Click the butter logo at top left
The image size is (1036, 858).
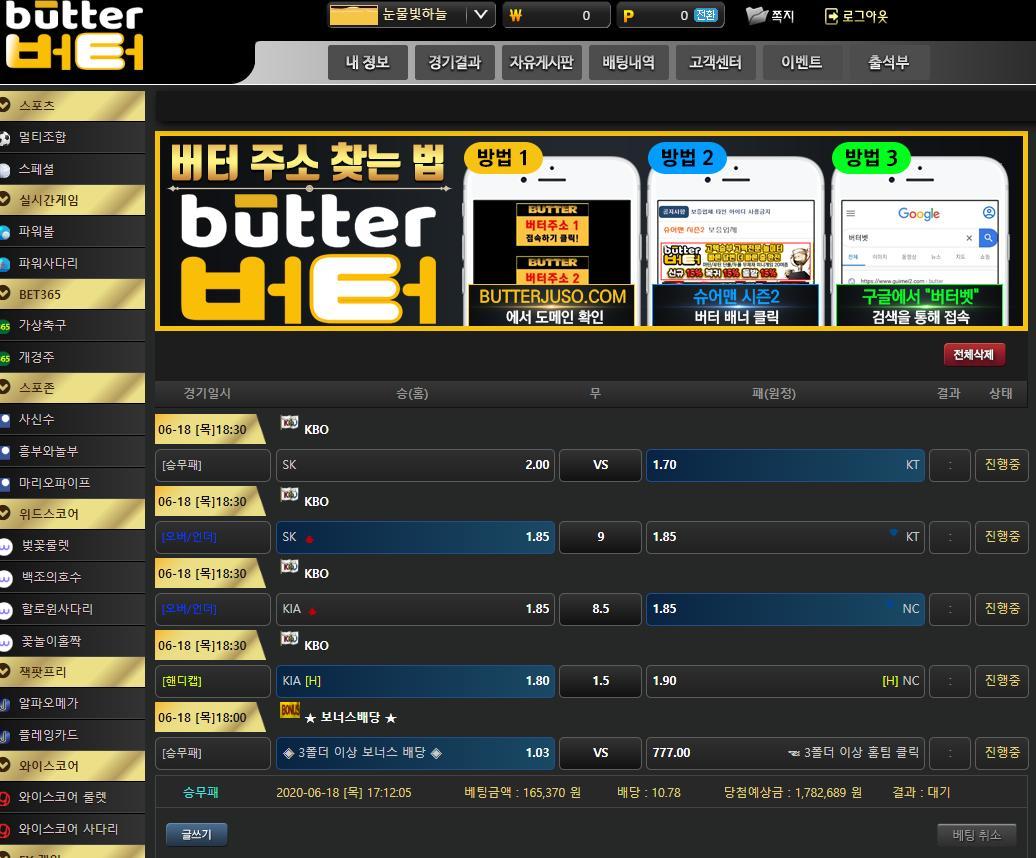(x=74, y=37)
